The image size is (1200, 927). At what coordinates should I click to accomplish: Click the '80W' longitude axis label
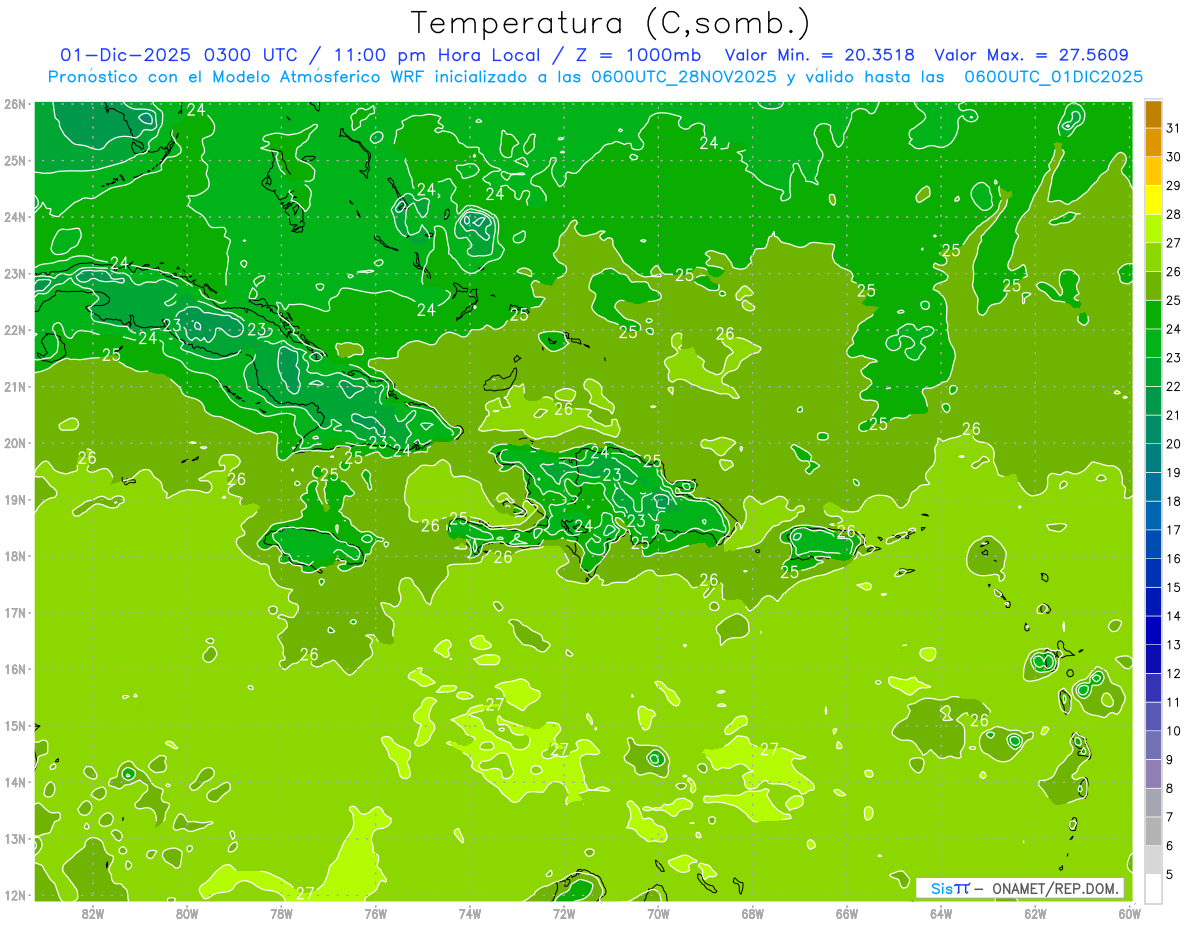click(x=187, y=913)
